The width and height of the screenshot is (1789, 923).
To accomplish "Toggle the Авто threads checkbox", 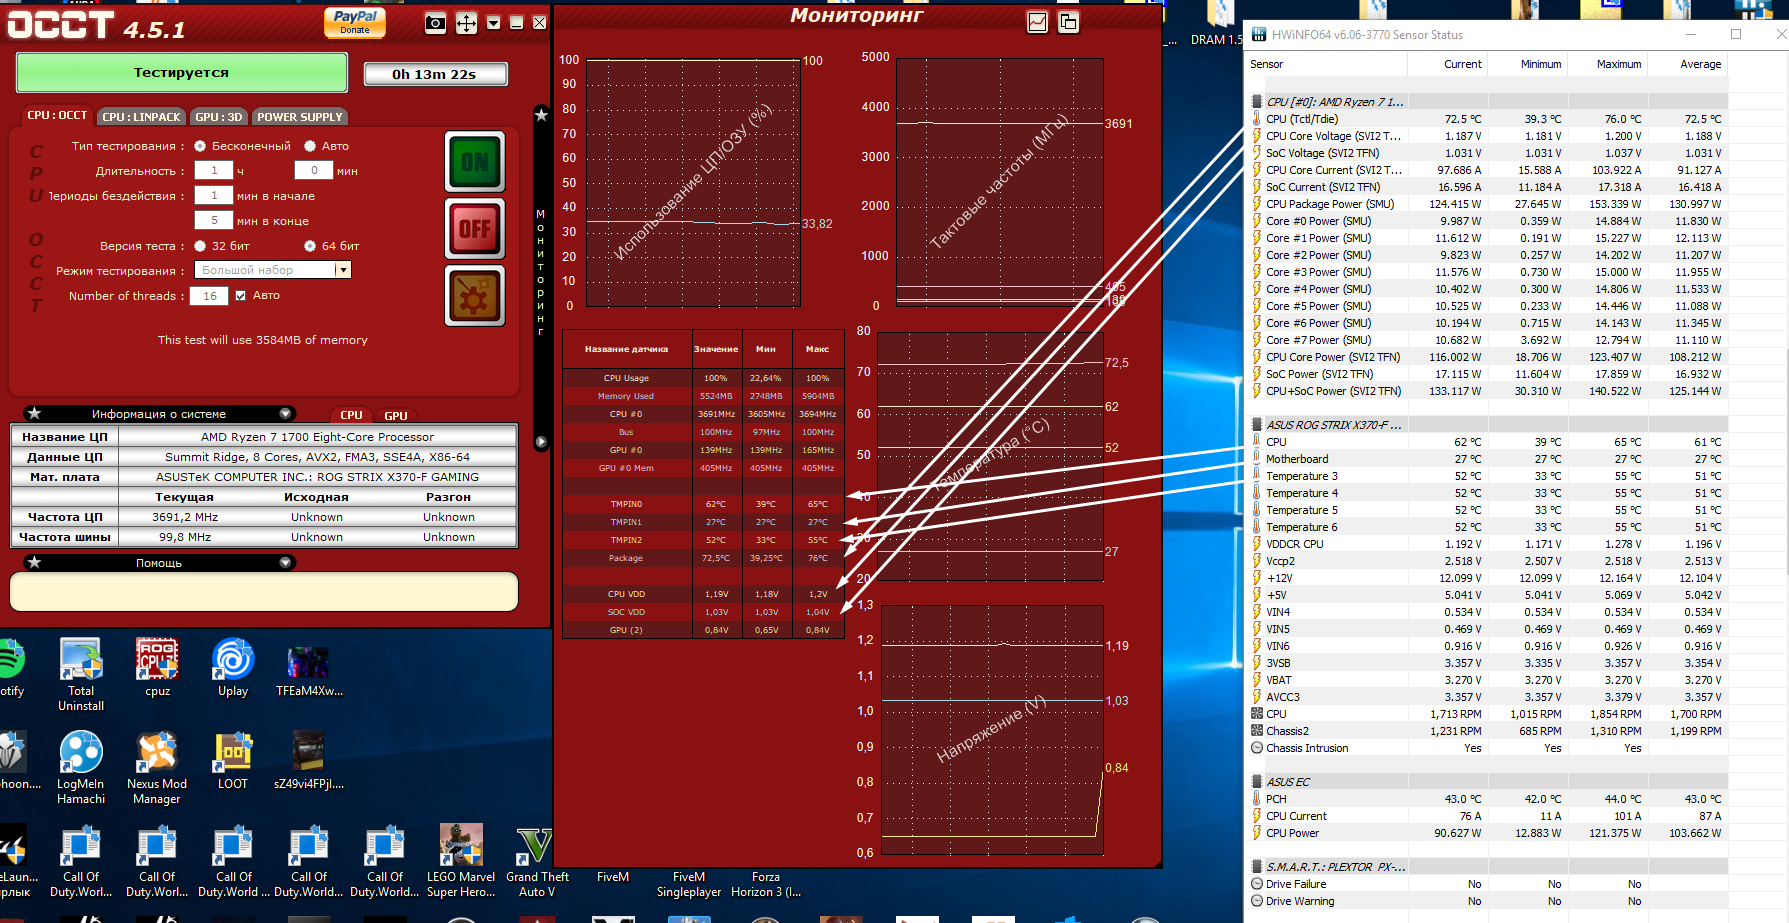I will [x=240, y=296].
